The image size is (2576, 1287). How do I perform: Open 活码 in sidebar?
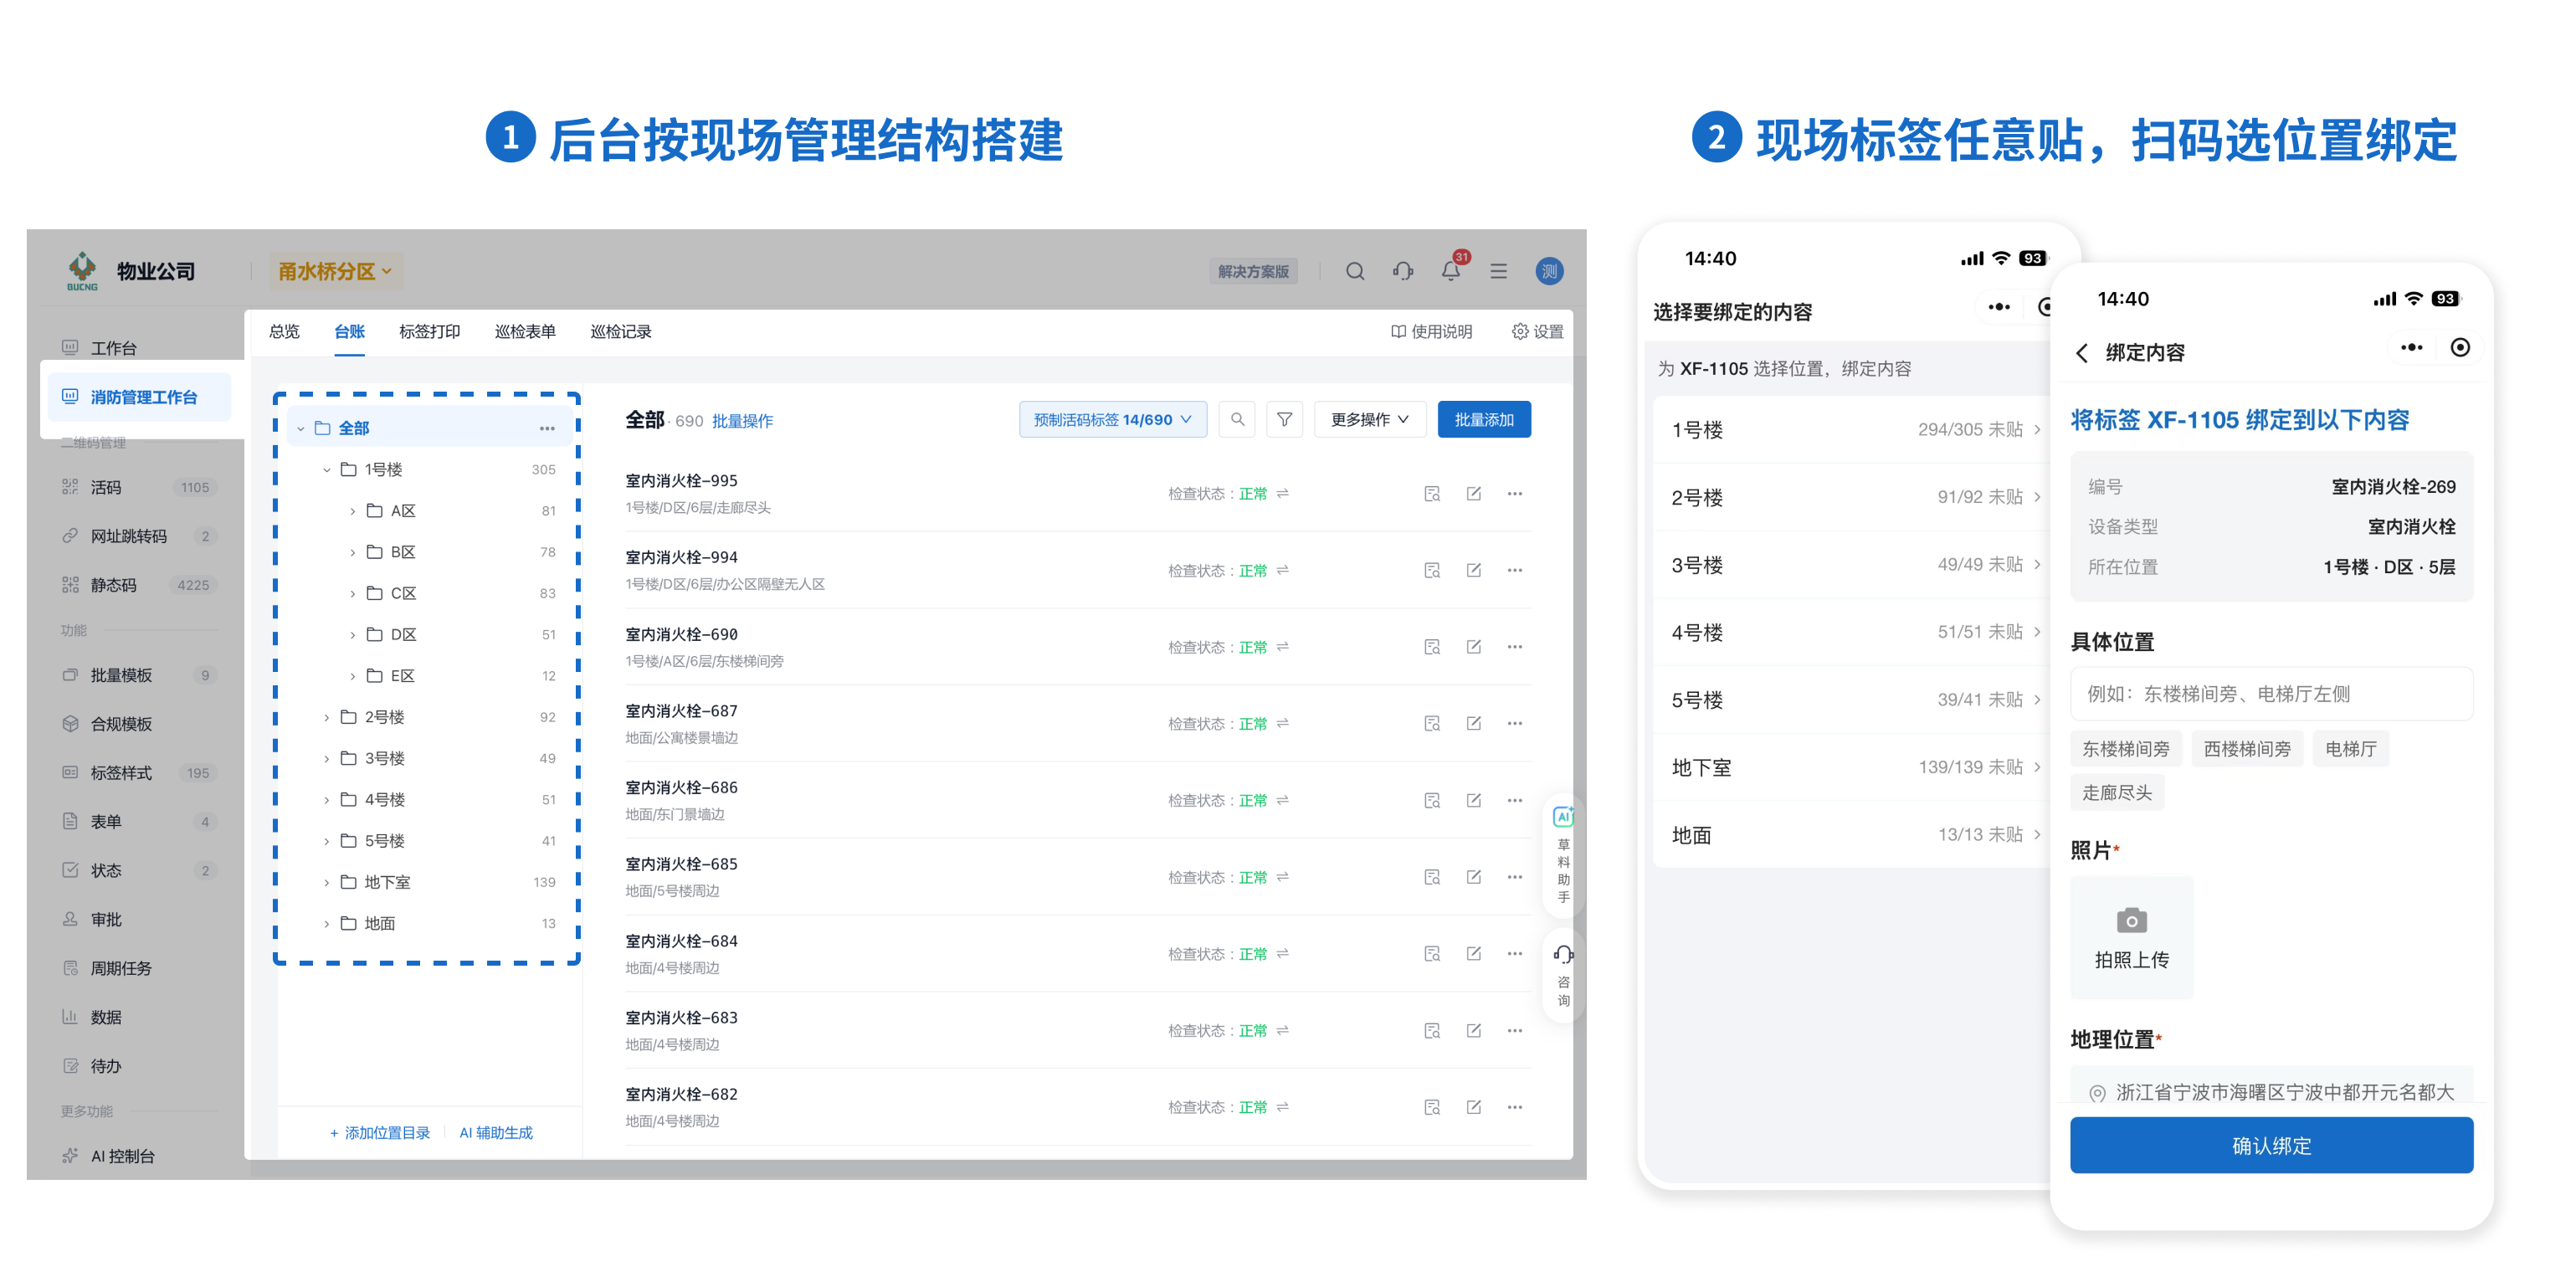click(139, 487)
